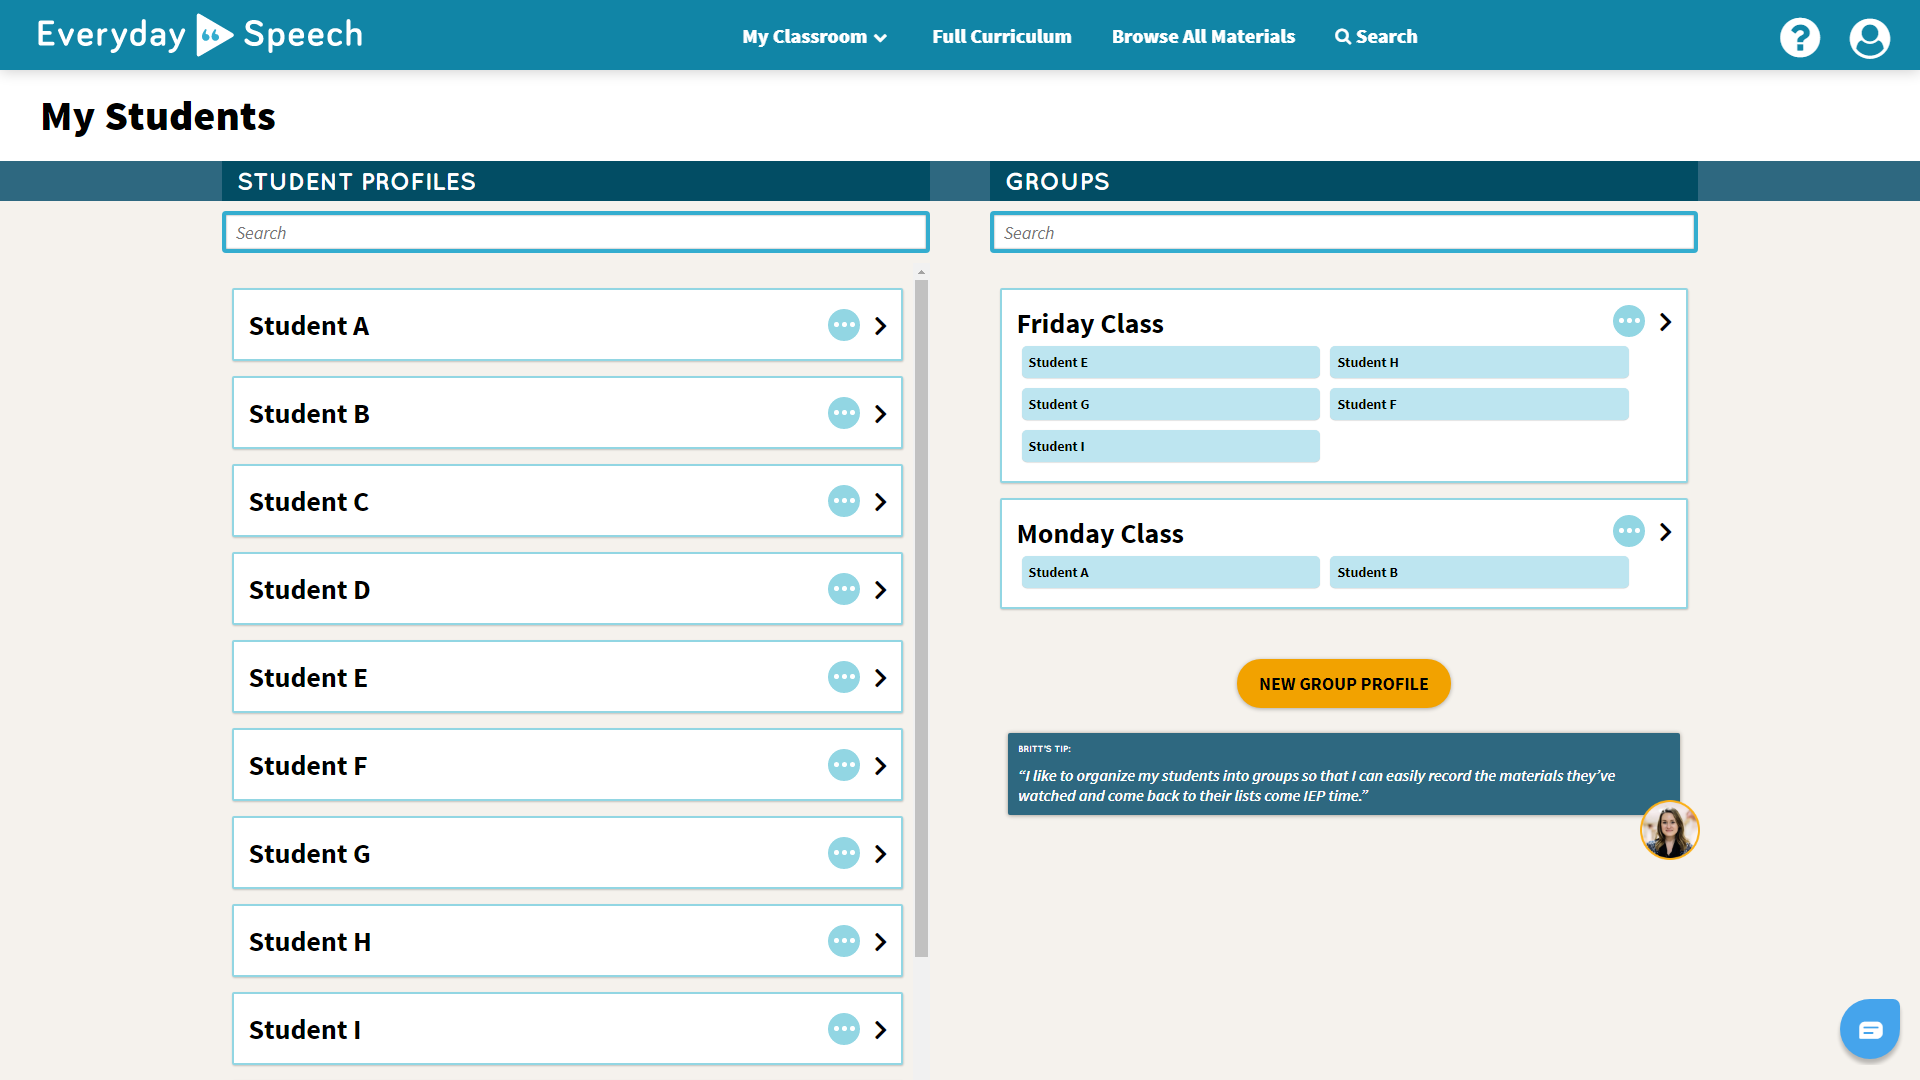This screenshot has width=1920, height=1080.
Task: Click the student list scrollbar
Action: pos(921,618)
